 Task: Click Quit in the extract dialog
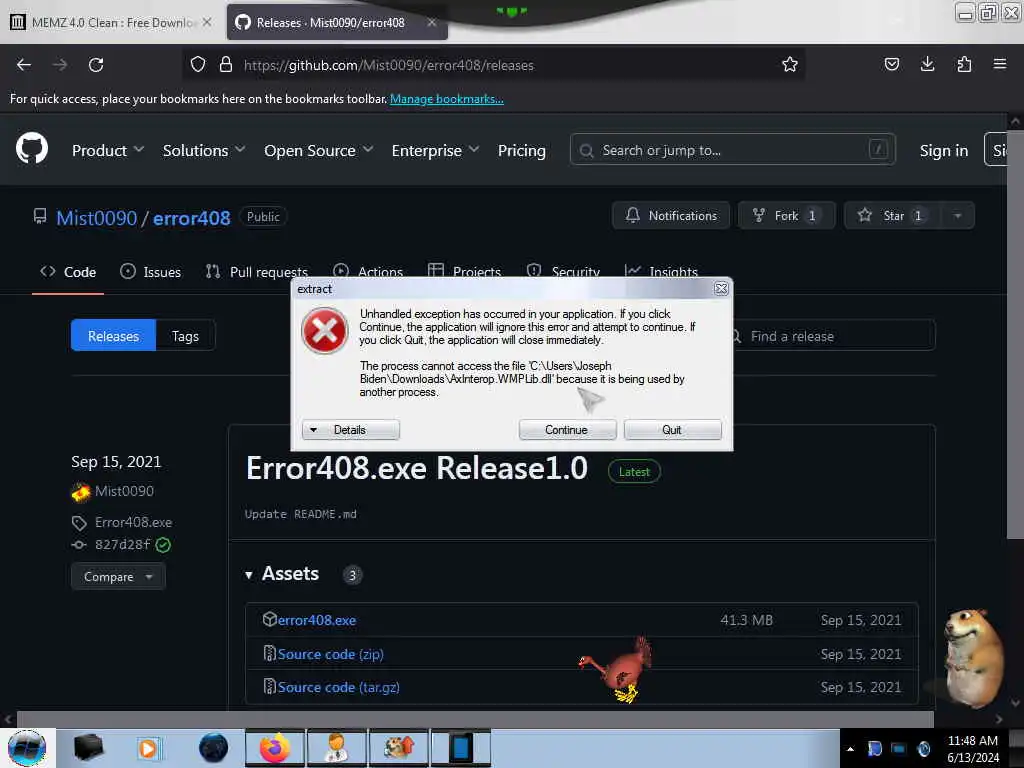(672, 430)
